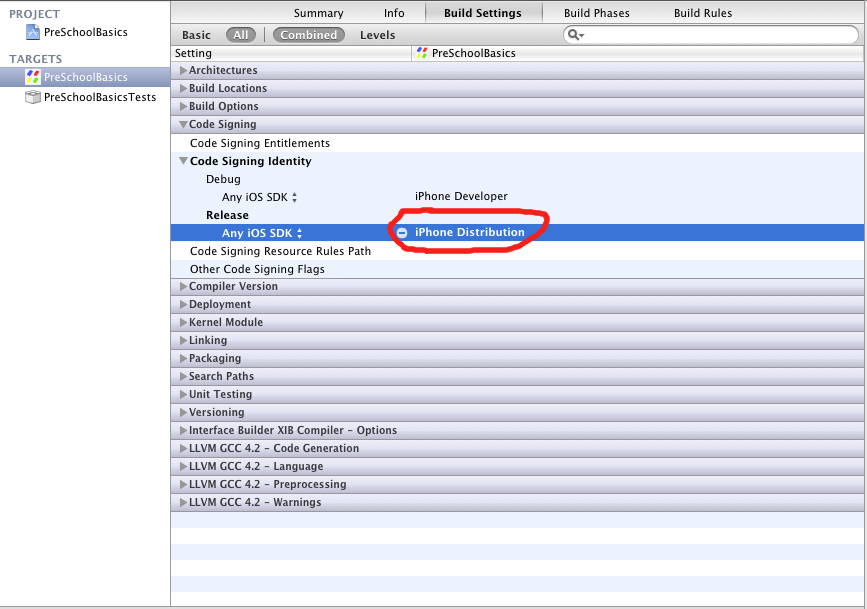Click the PreSchoolBasics target app icon
This screenshot has width=867, height=609.
tap(33, 77)
